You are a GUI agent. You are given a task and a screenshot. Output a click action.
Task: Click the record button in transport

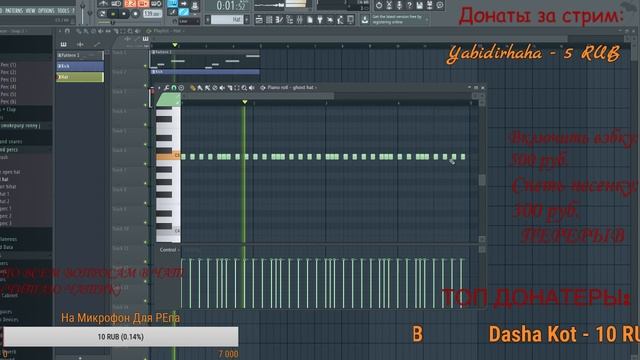click(x=136, y=14)
